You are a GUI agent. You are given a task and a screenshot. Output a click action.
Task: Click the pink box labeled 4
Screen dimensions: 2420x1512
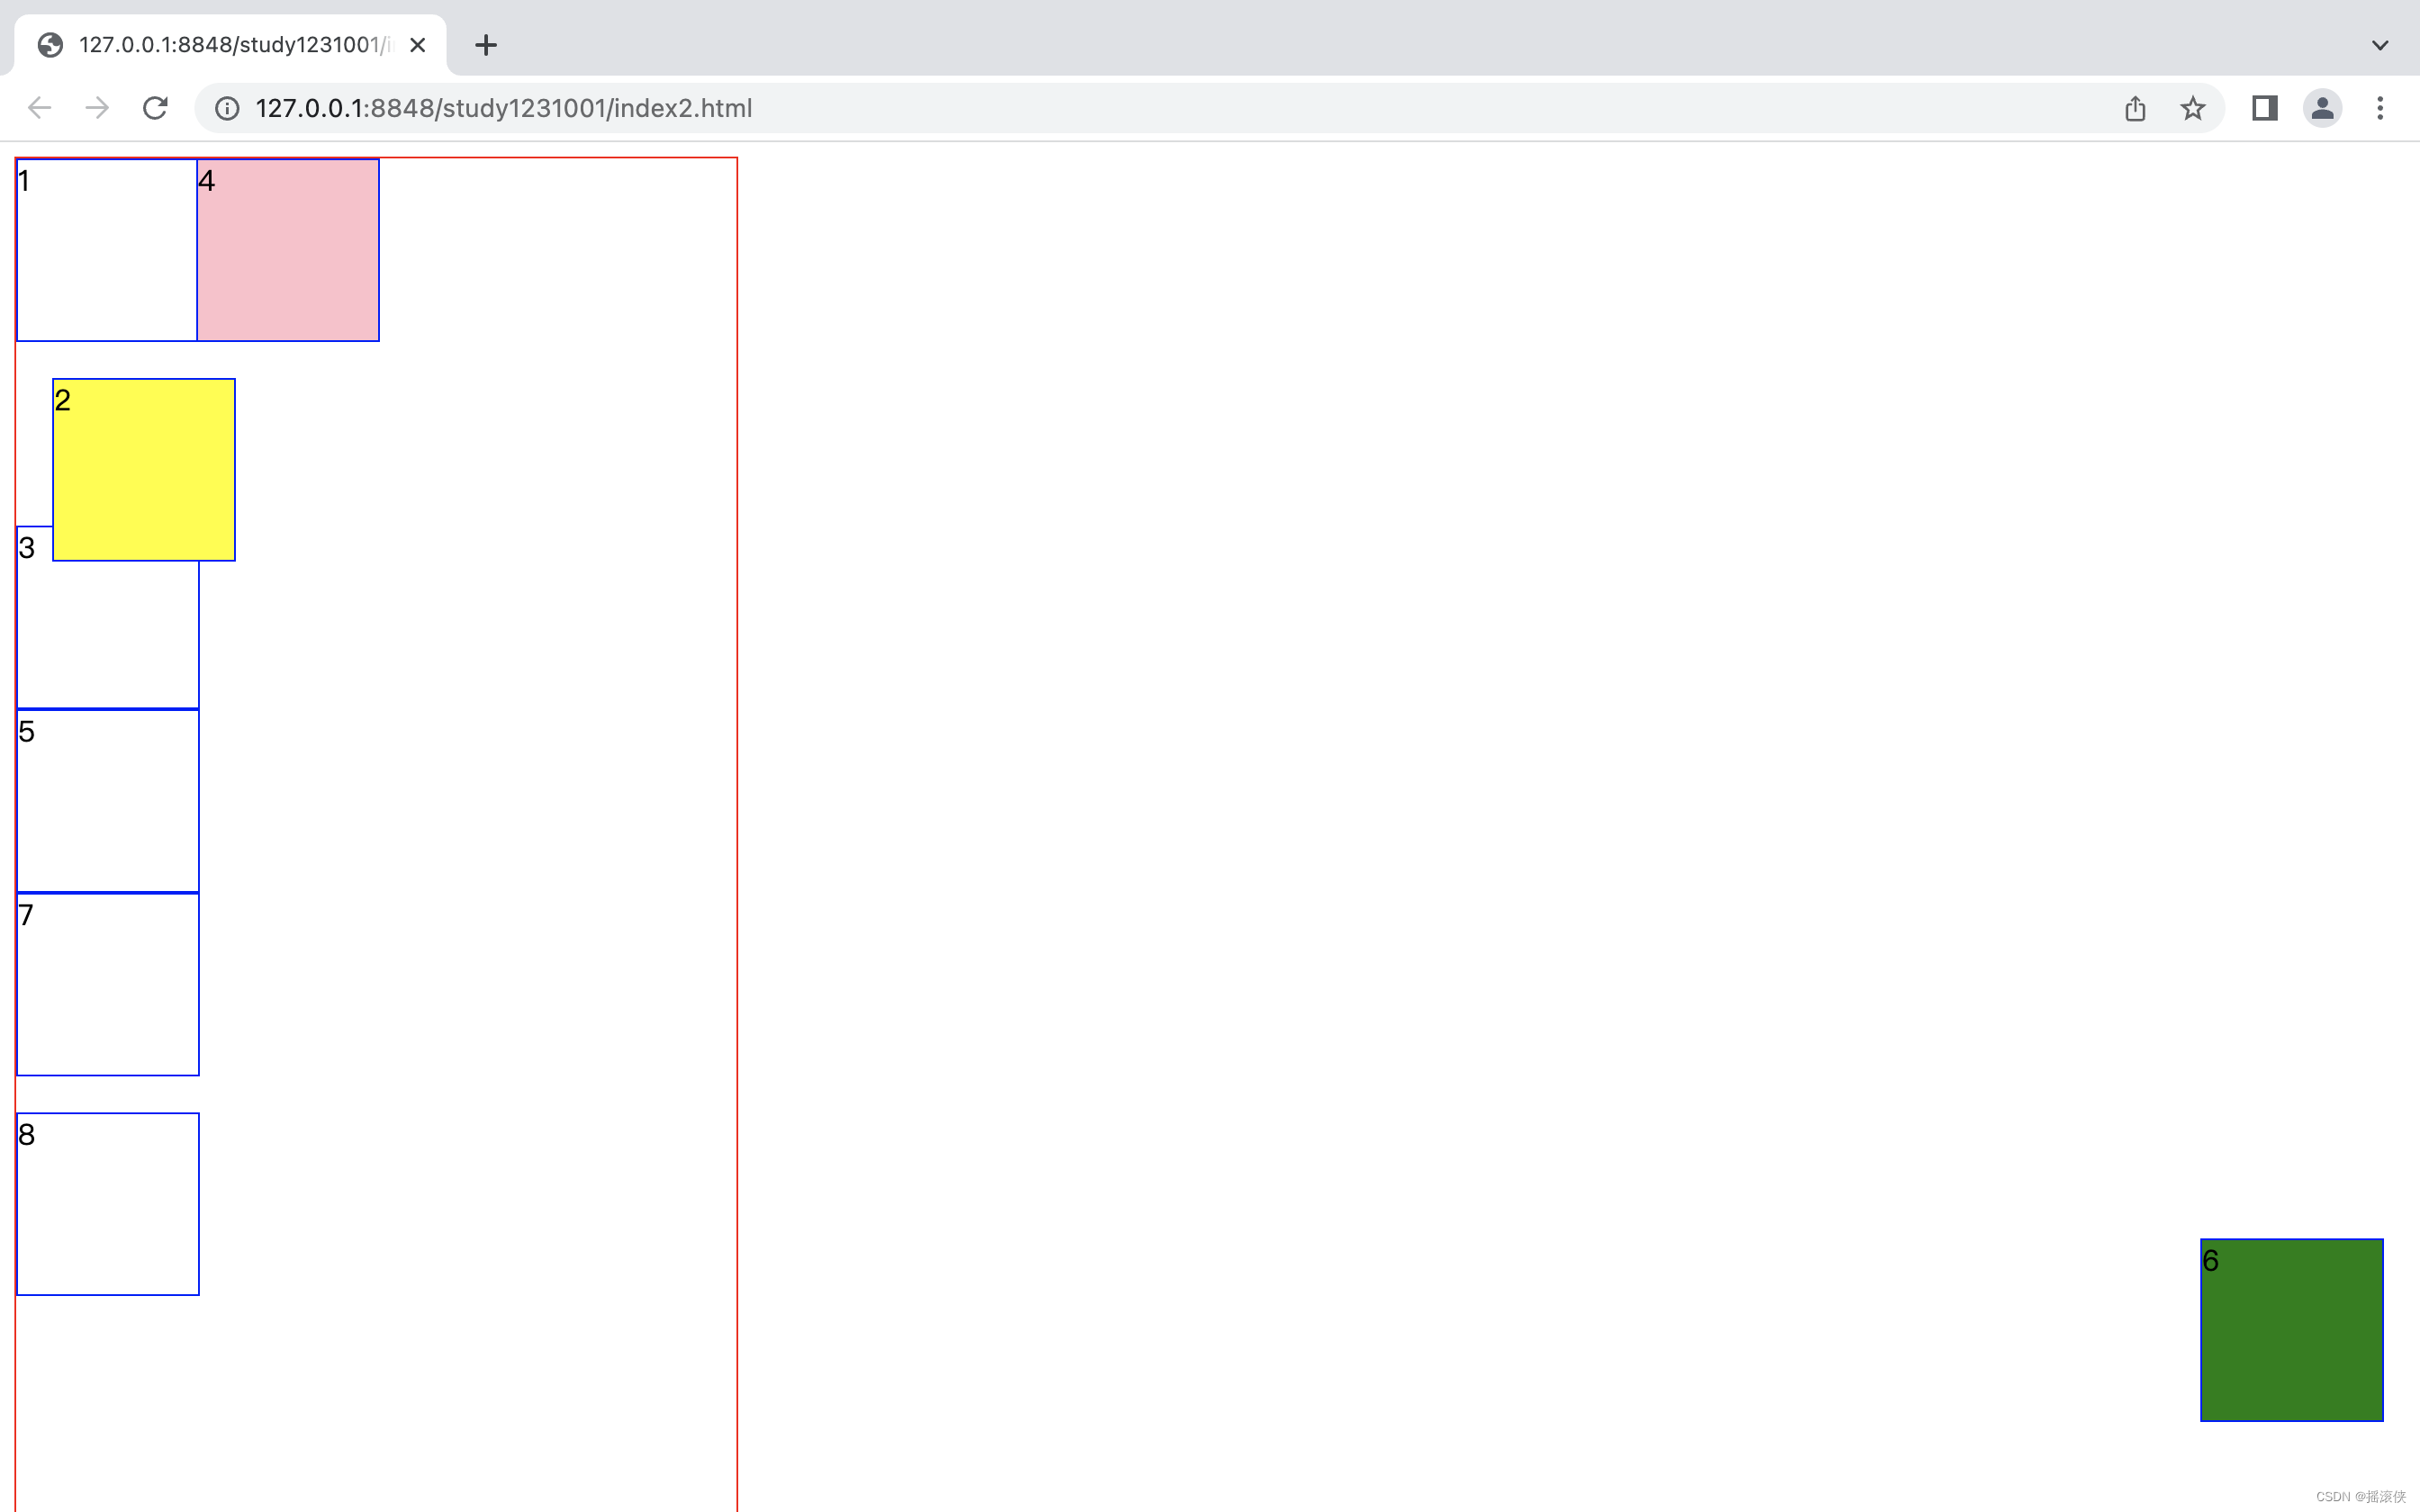[288, 250]
